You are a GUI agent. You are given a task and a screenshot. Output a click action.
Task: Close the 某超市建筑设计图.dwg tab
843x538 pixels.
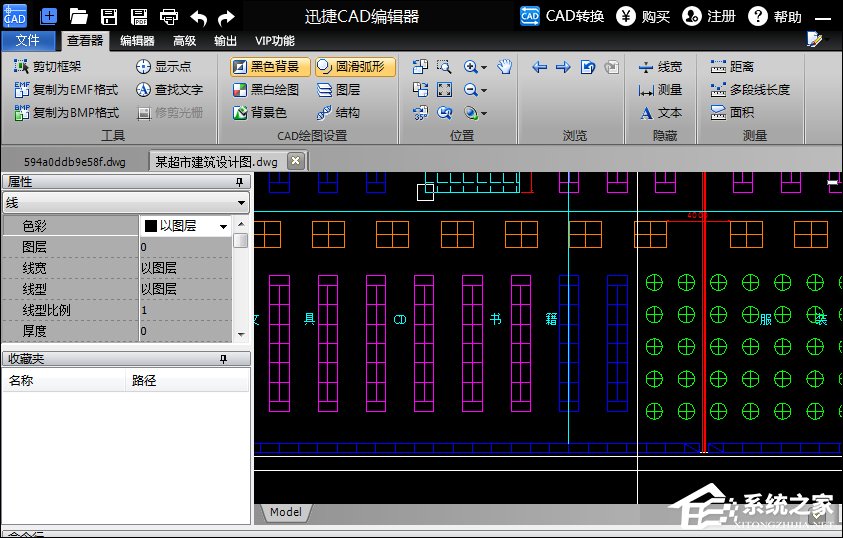pyautogui.click(x=295, y=161)
